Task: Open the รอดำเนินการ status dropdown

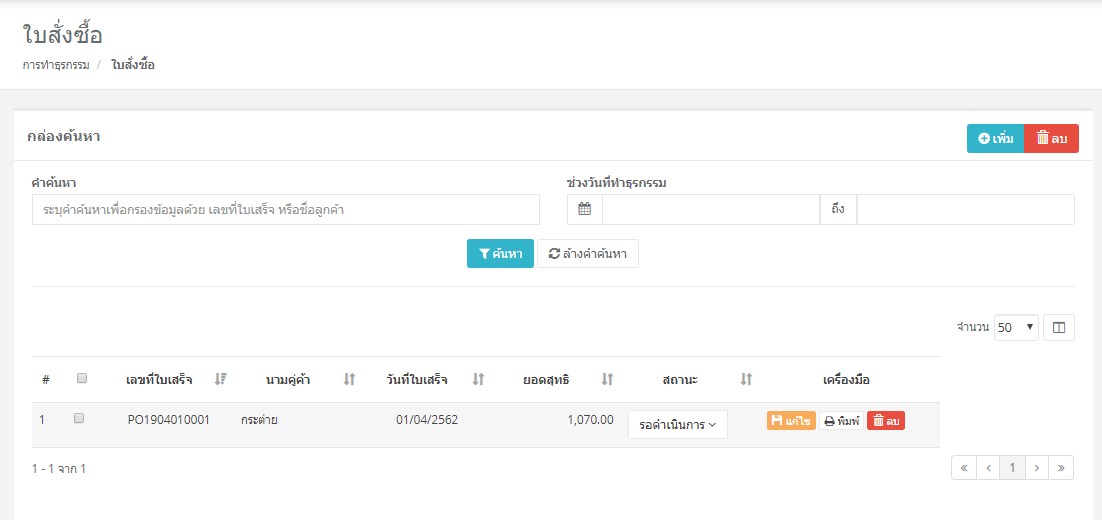Action: (x=678, y=424)
